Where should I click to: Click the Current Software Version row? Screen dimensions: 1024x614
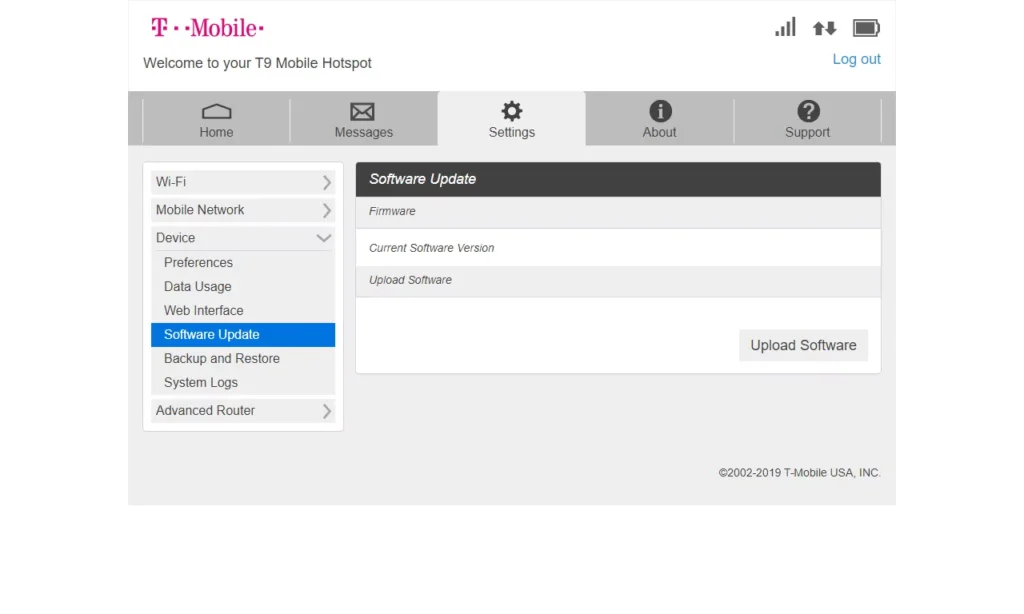coord(618,248)
